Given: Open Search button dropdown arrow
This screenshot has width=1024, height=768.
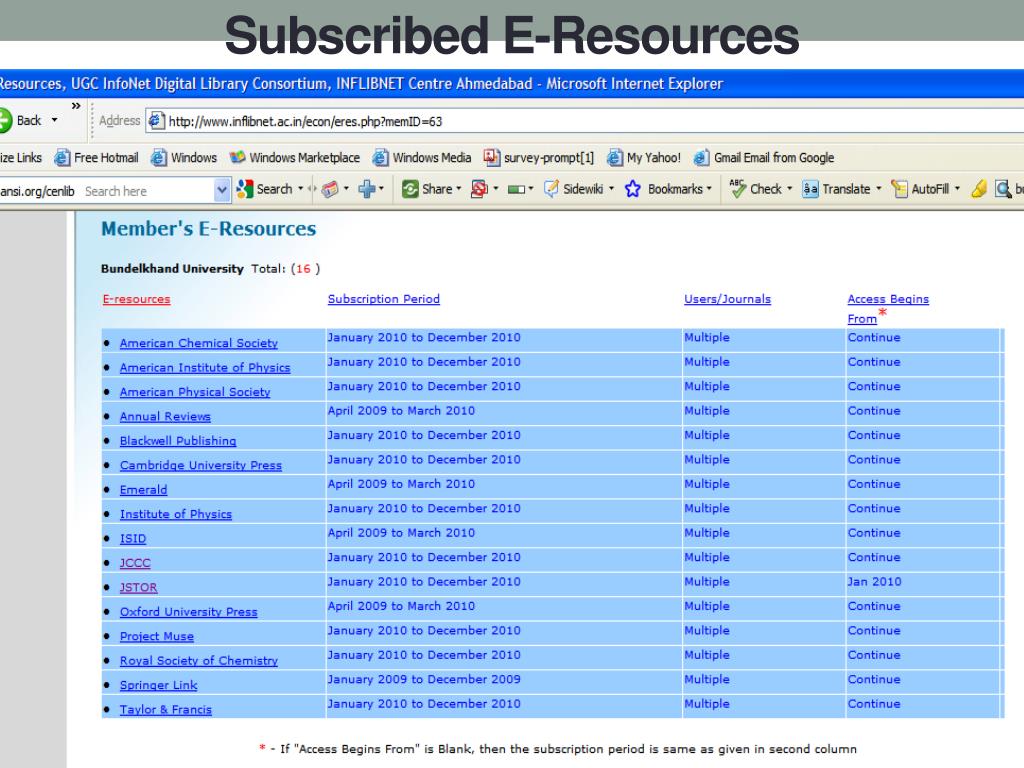Looking at the screenshot, I should point(300,189).
